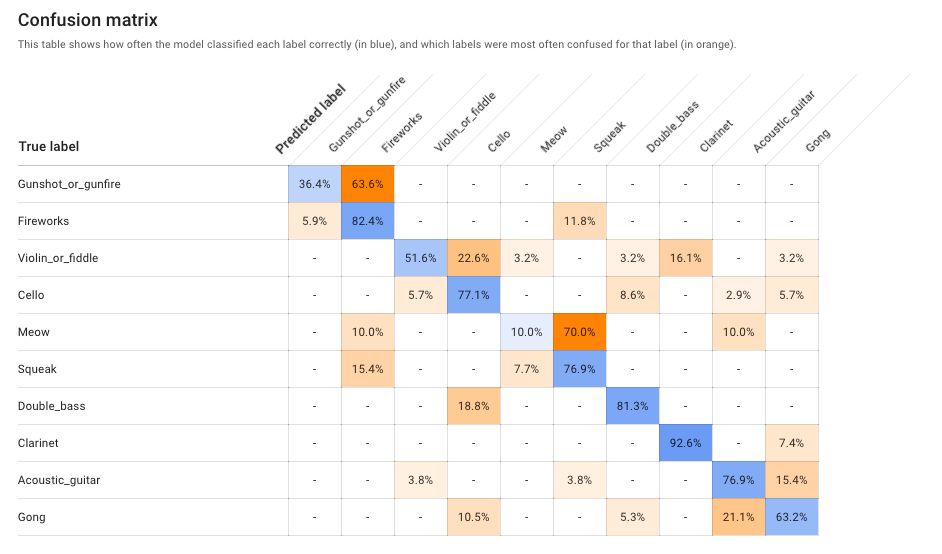Click the Clarinet predicted column header
This screenshot has height=554, width=942.
coord(716,135)
